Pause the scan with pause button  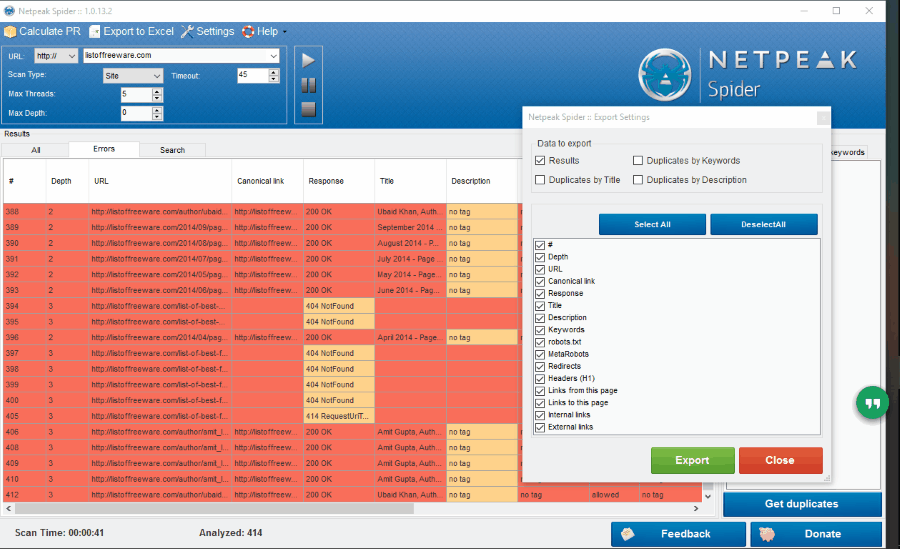tap(308, 86)
